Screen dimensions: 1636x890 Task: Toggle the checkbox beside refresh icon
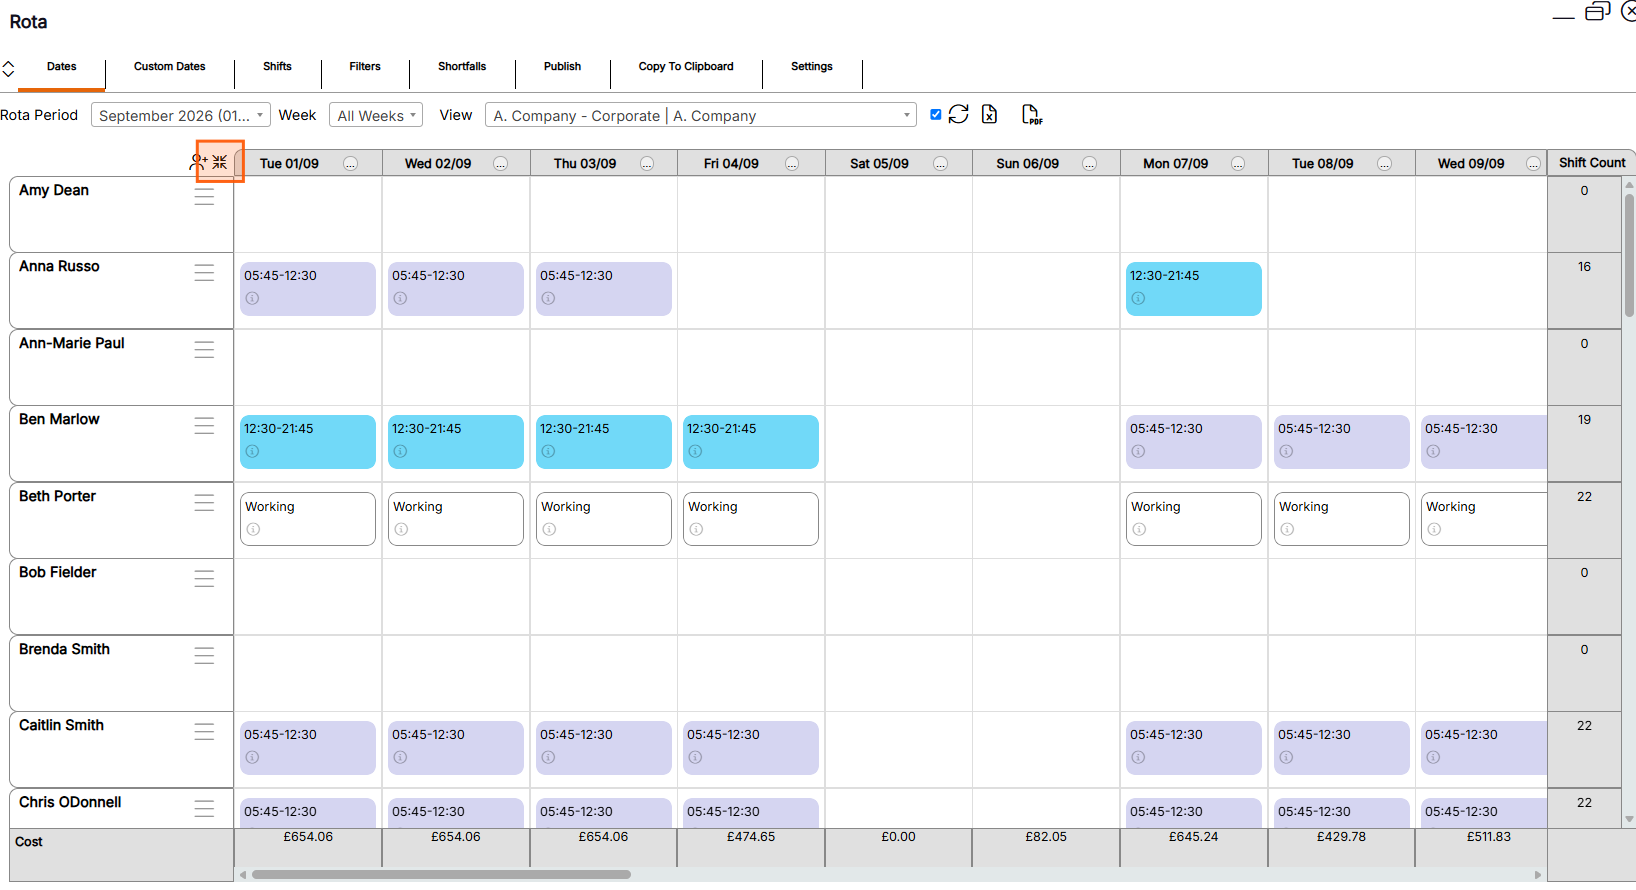point(936,114)
